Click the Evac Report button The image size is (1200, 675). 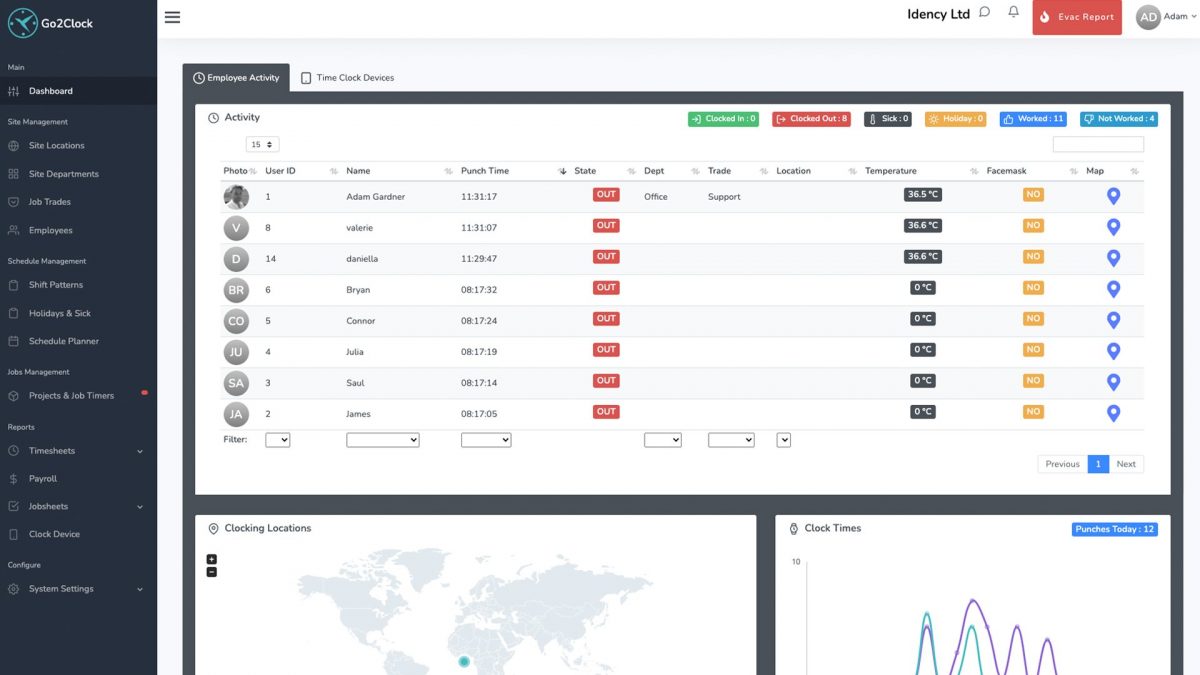[x=1076, y=17]
